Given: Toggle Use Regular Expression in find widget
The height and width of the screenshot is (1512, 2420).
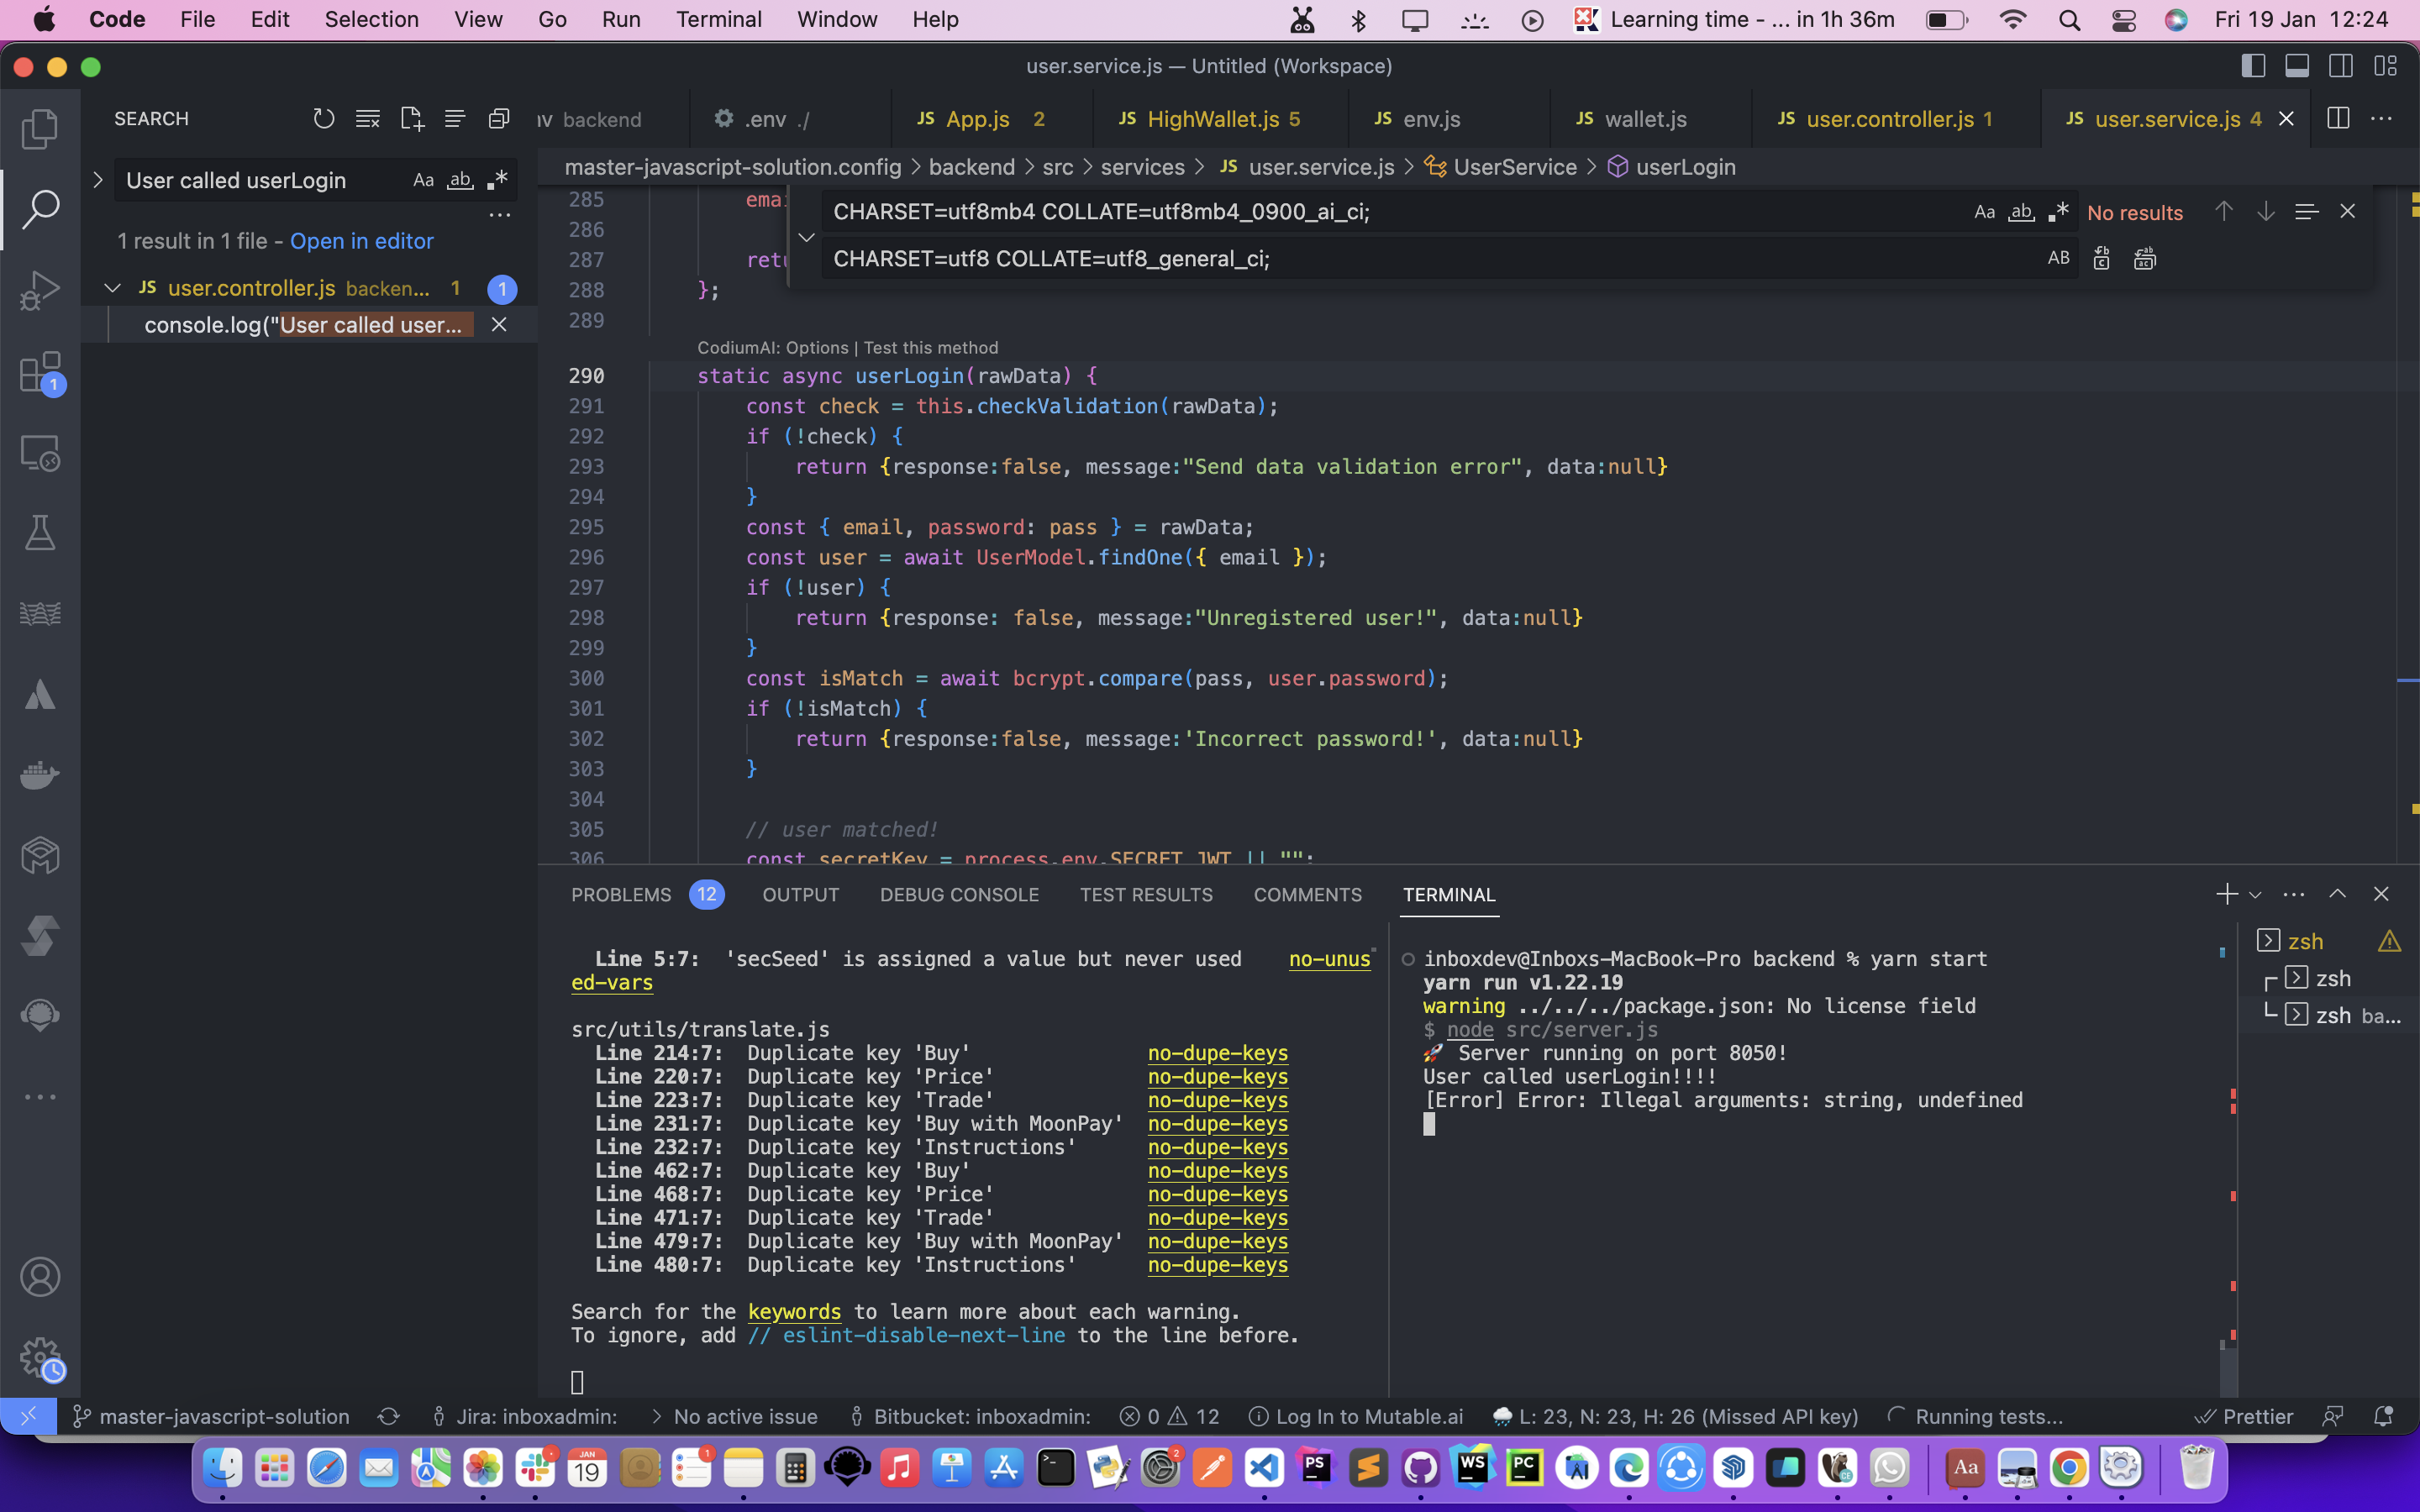Looking at the screenshot, I should point(2057,212).
